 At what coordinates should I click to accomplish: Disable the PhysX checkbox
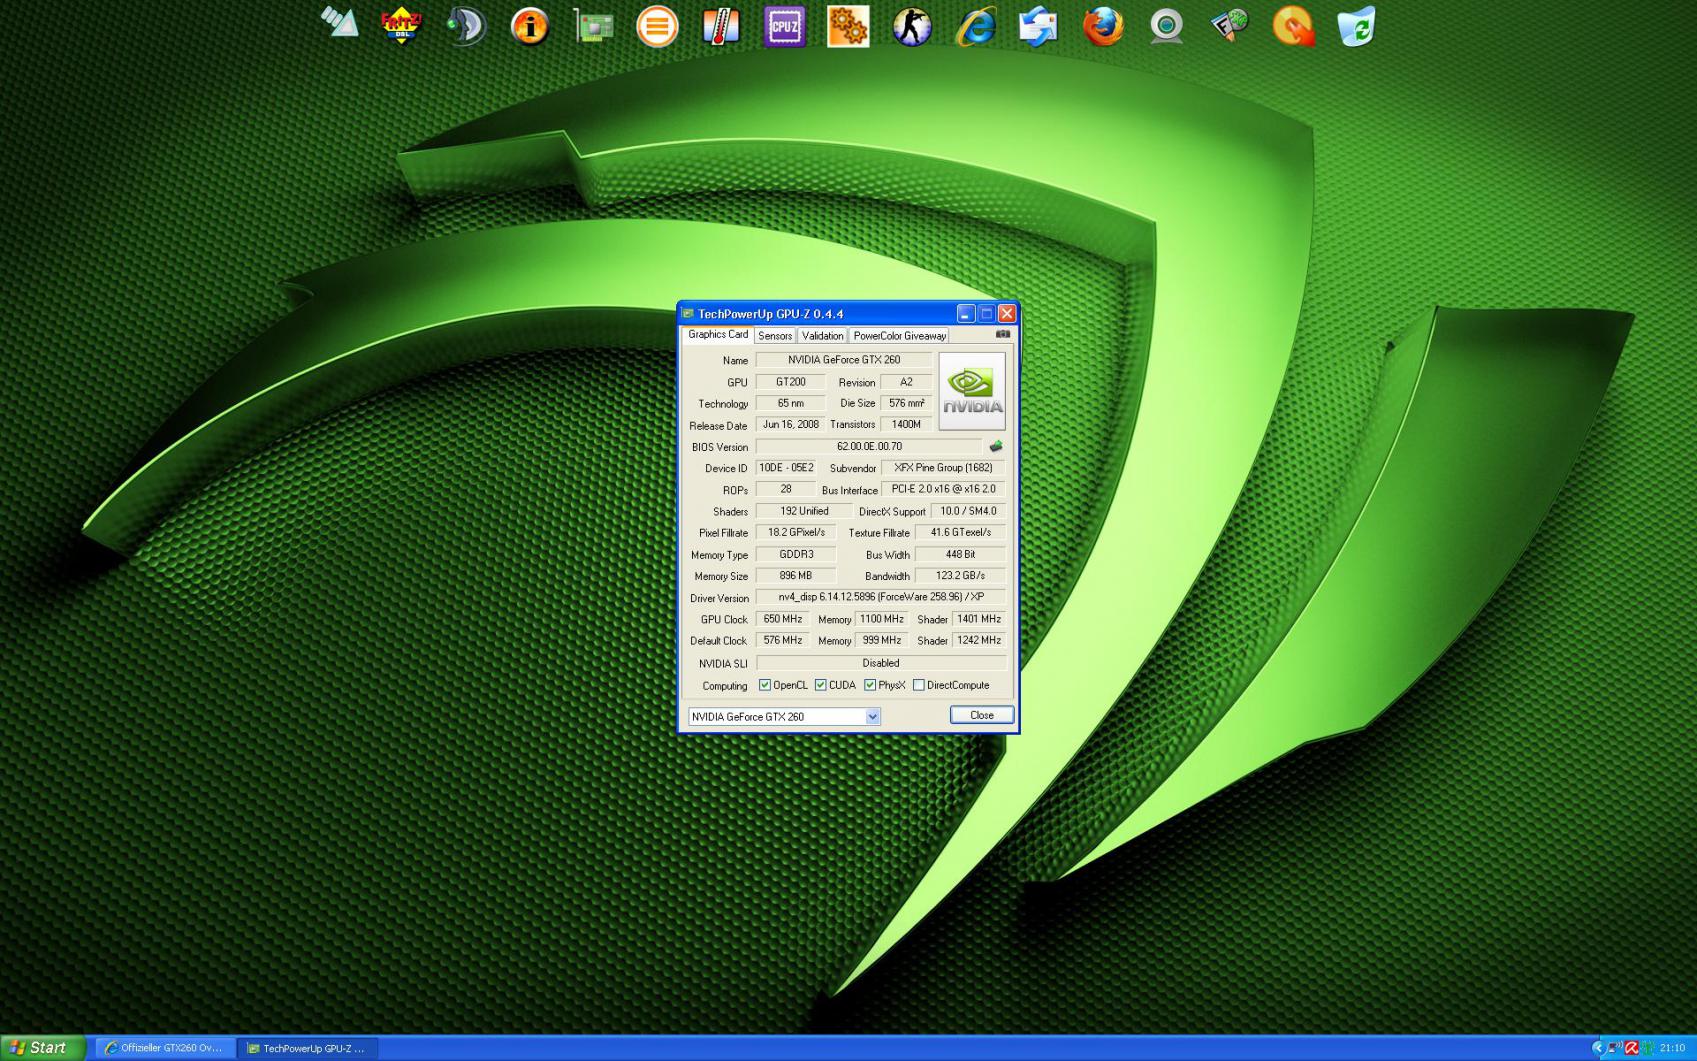pyautogui.click(x=870, y=685)
